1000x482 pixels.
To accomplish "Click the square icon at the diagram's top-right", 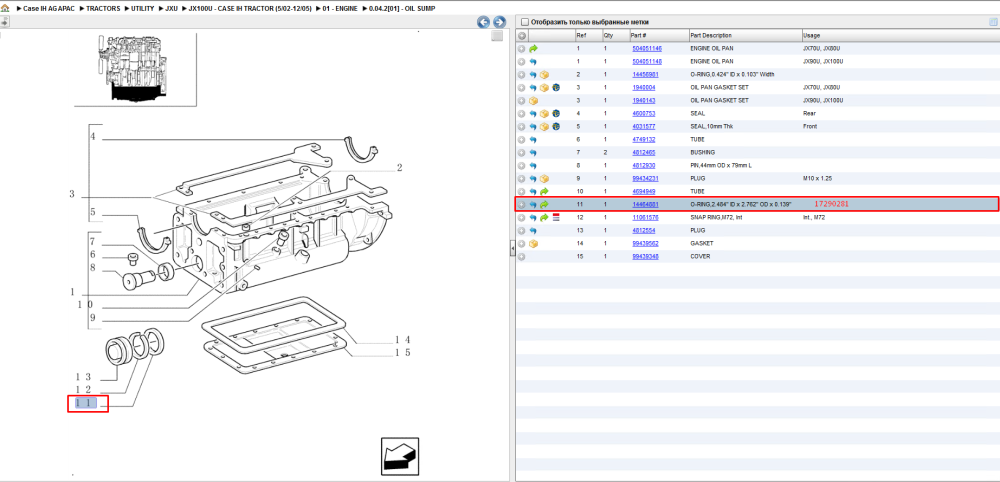I will pyautogui.click(x=497, y=36).
